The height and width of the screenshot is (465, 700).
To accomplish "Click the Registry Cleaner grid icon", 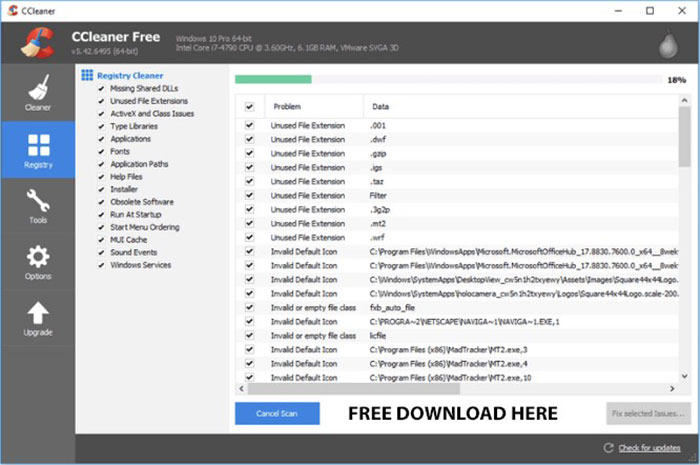I will click(87, 75).
